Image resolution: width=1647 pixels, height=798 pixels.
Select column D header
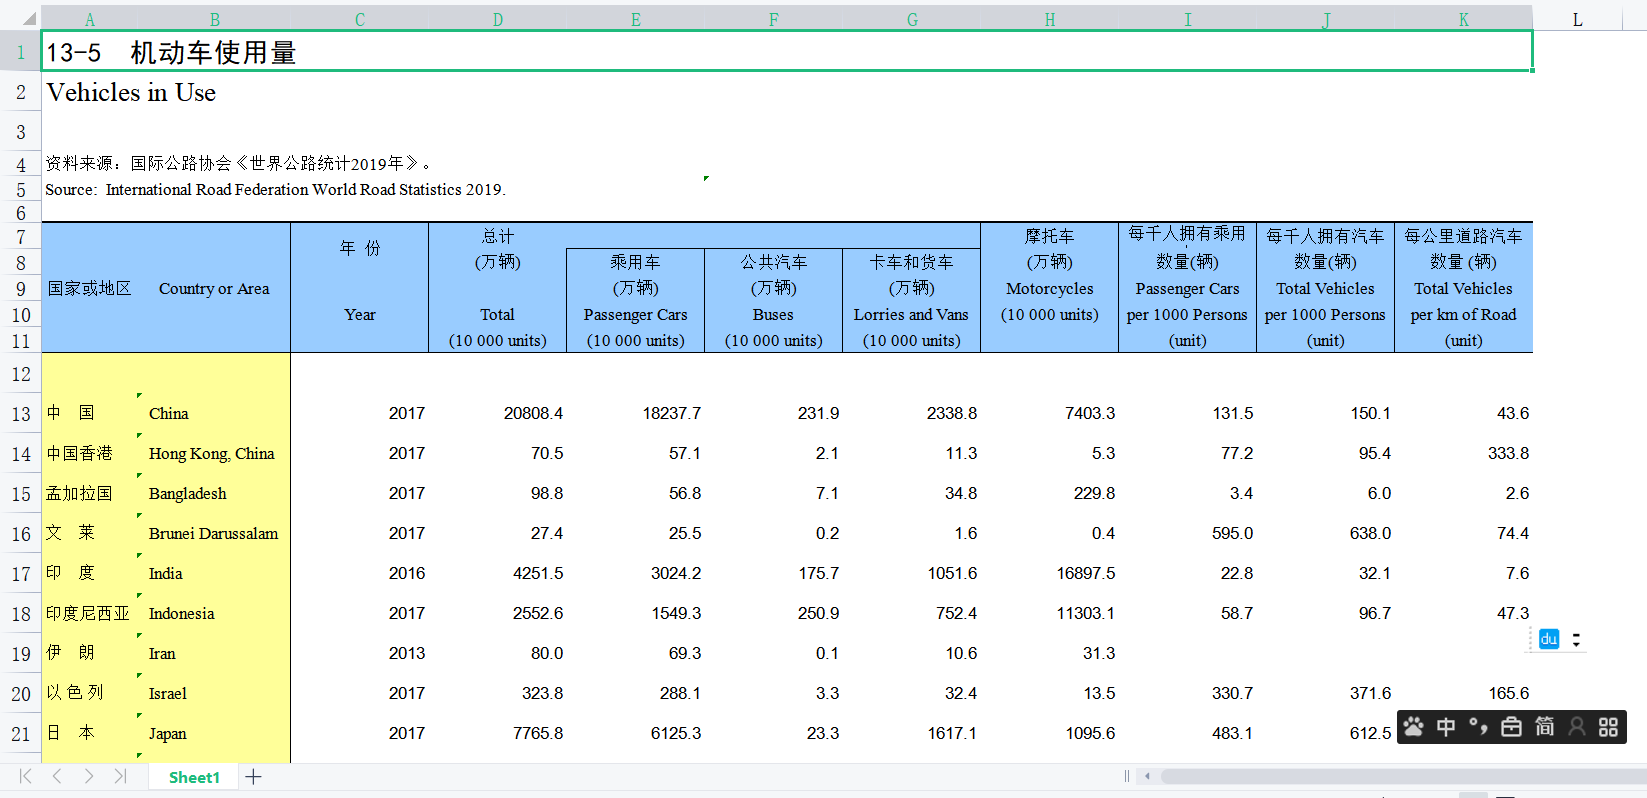tap(498, 19)
